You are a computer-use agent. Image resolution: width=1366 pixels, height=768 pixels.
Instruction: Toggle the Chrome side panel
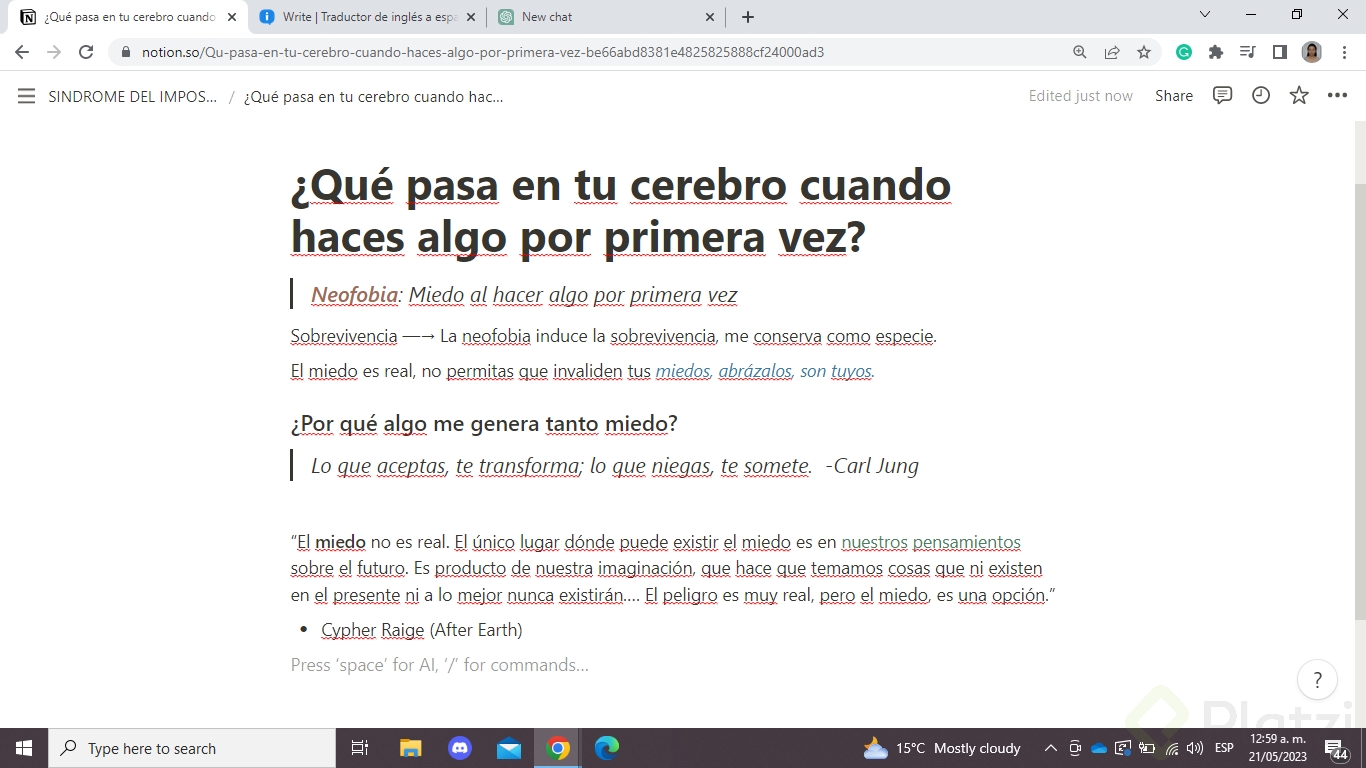(x=1279, y=52)
